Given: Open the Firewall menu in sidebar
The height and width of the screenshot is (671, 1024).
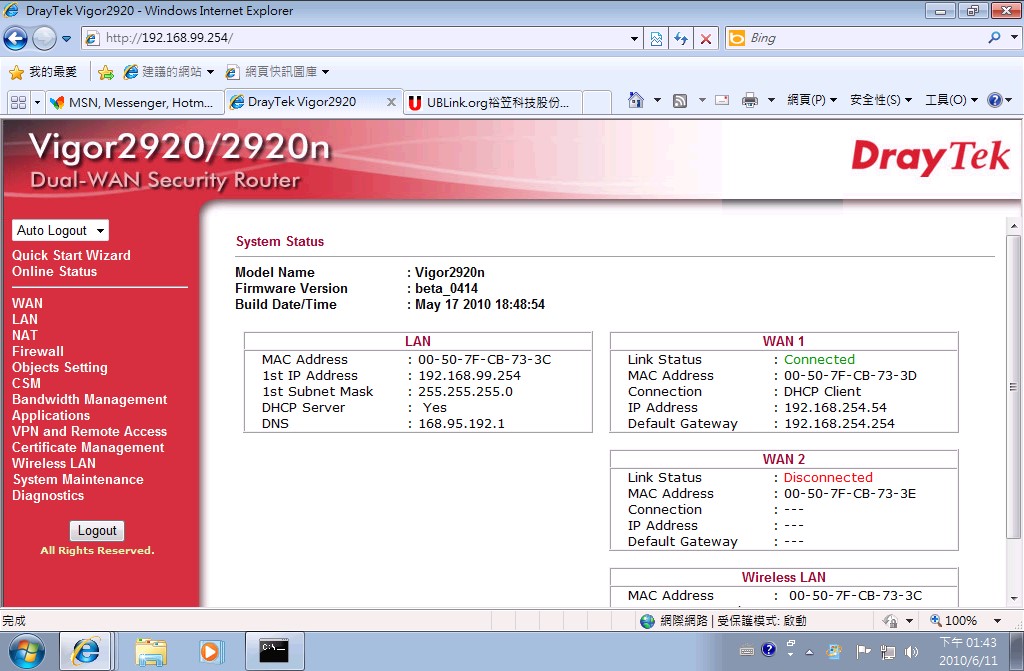Looking at the screenshot, I should (38, 352).
